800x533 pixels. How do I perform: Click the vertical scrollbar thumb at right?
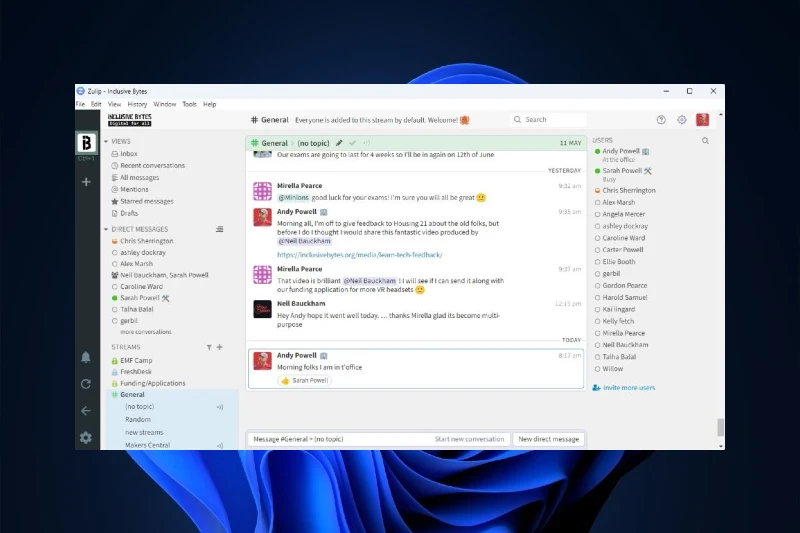[720, 427]
